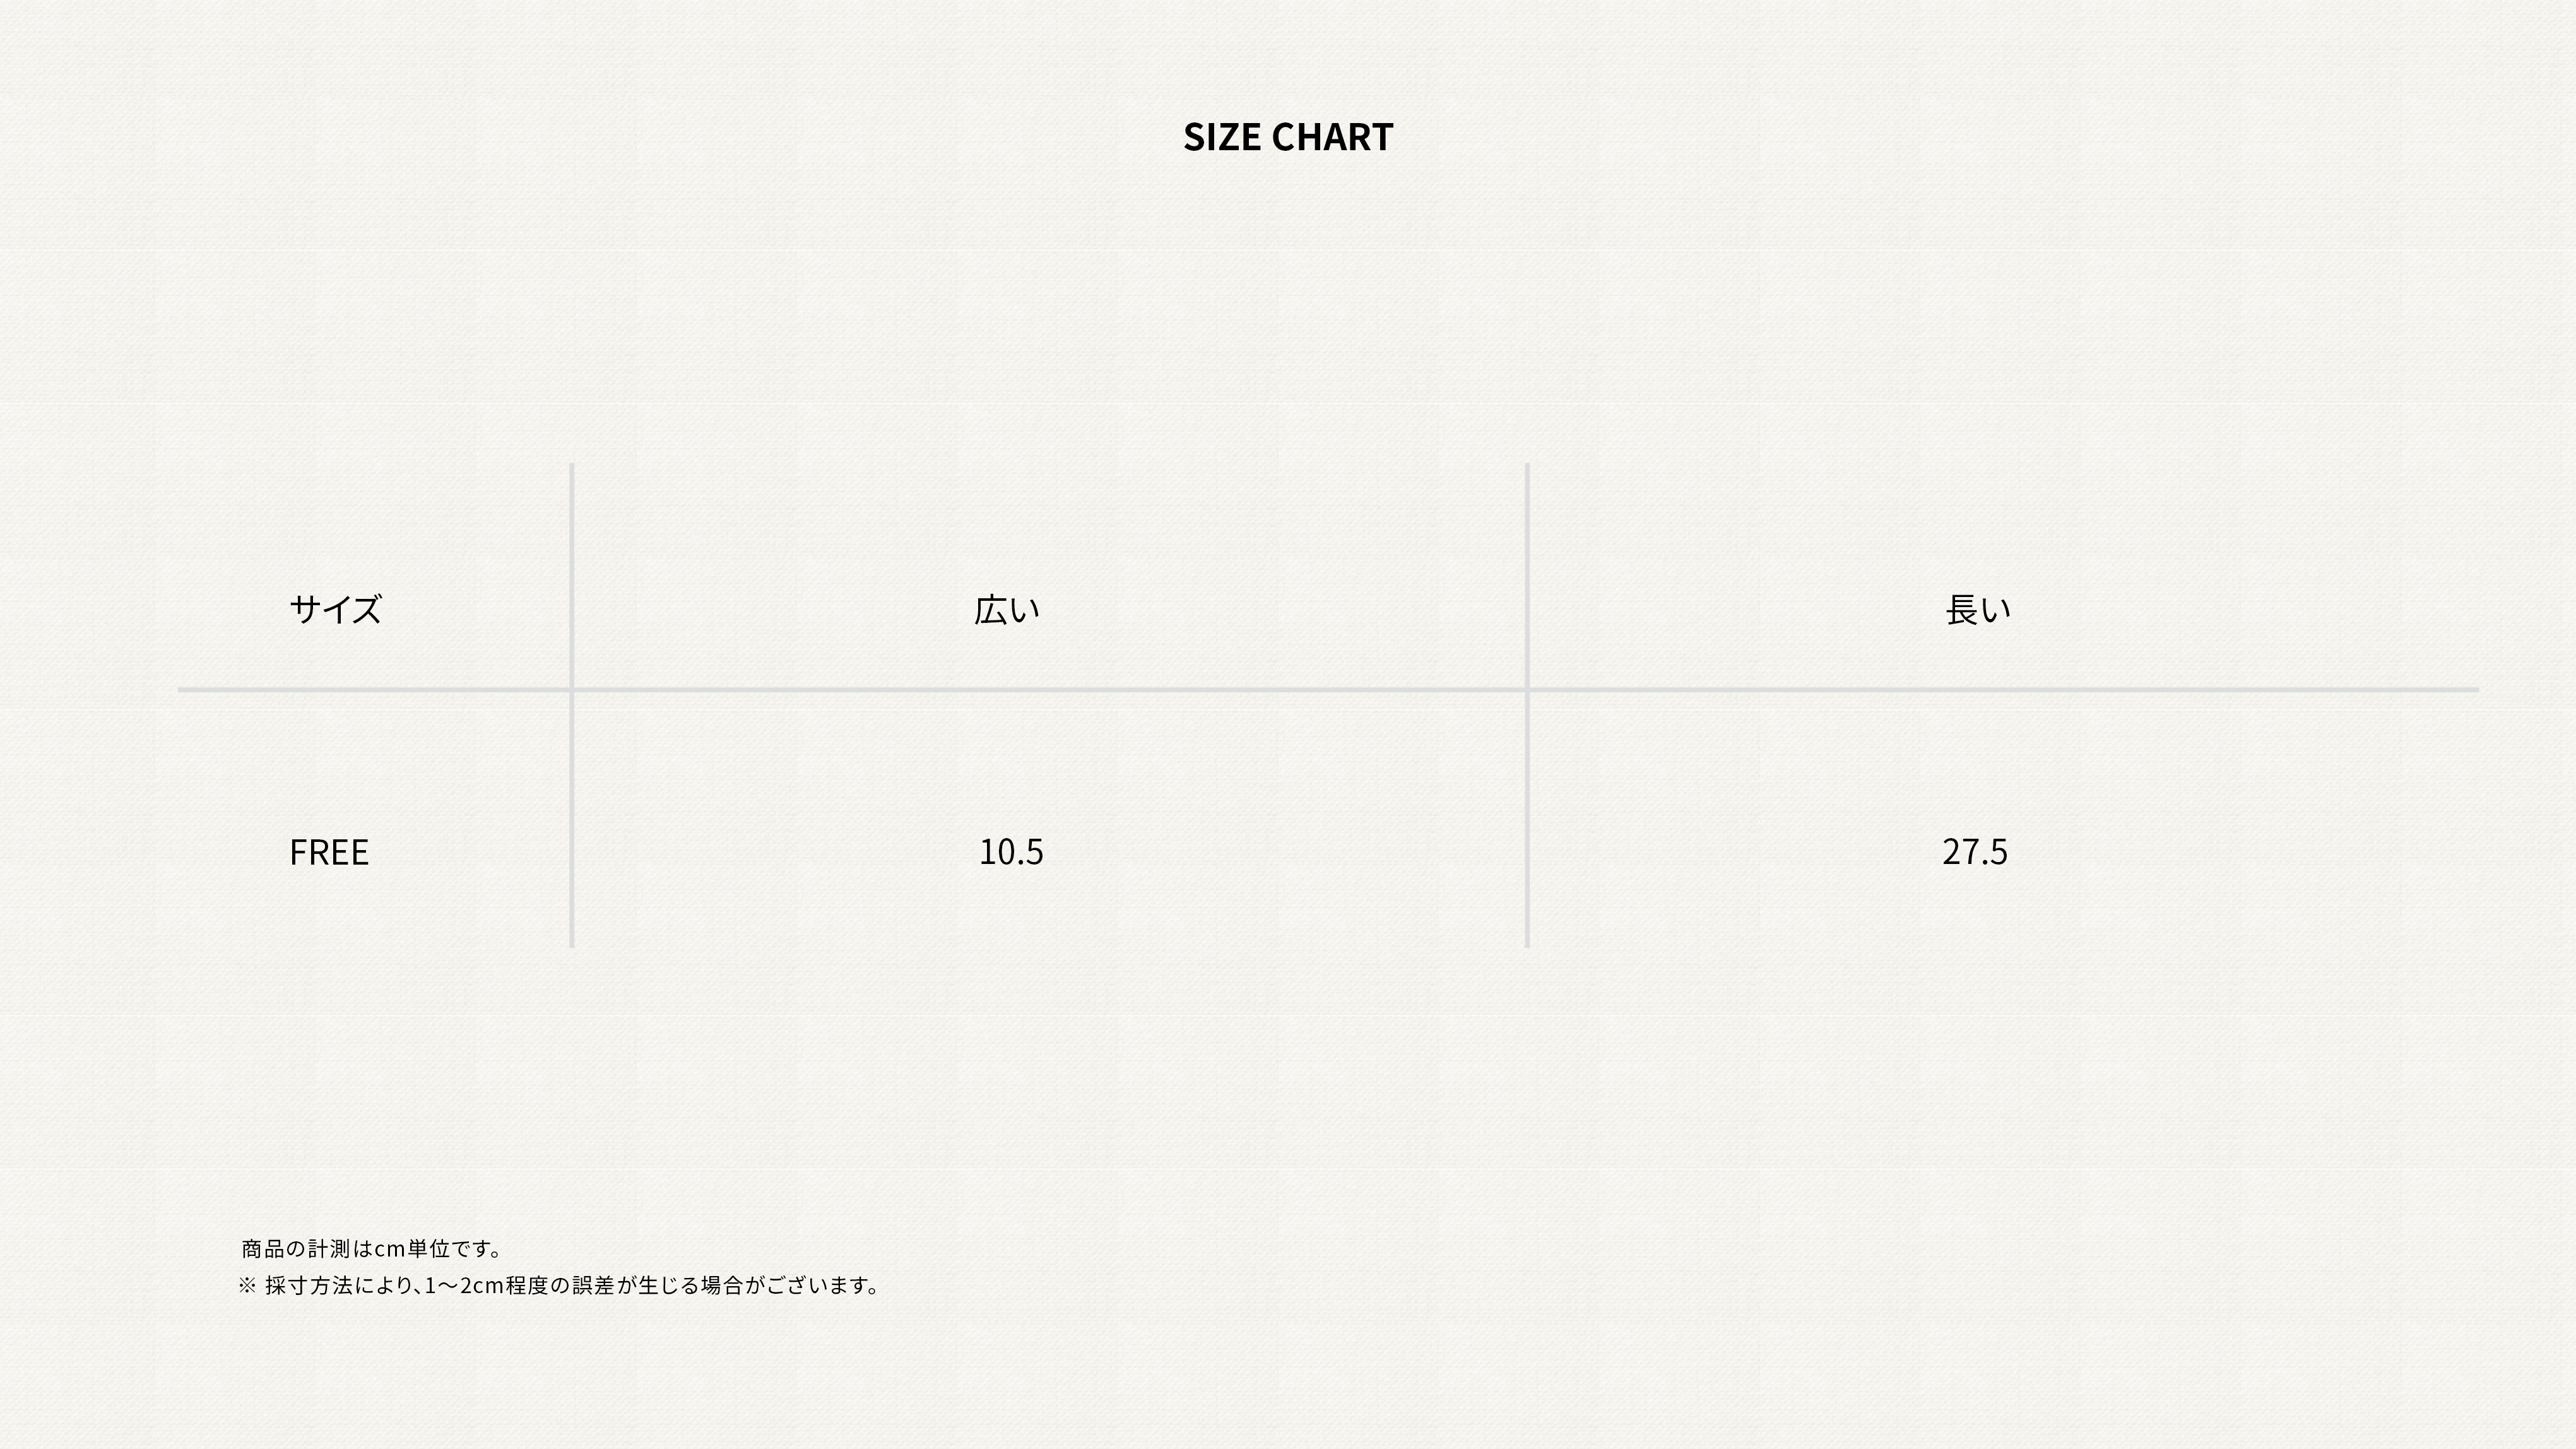Click the word SIZE in the title
2576x1449 pixels.
pos(1222,137)
